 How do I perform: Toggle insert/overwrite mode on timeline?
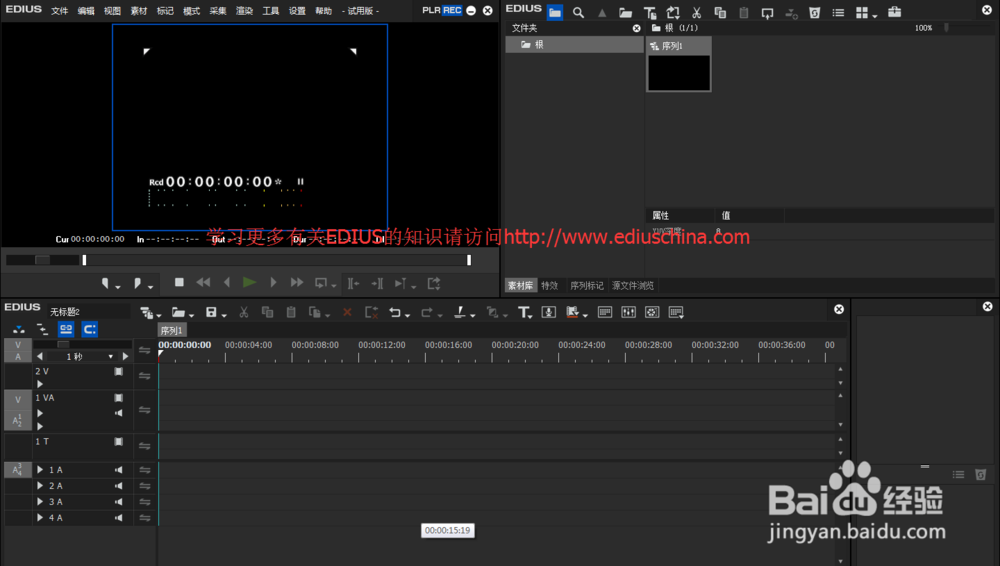[x=18, y=329]
